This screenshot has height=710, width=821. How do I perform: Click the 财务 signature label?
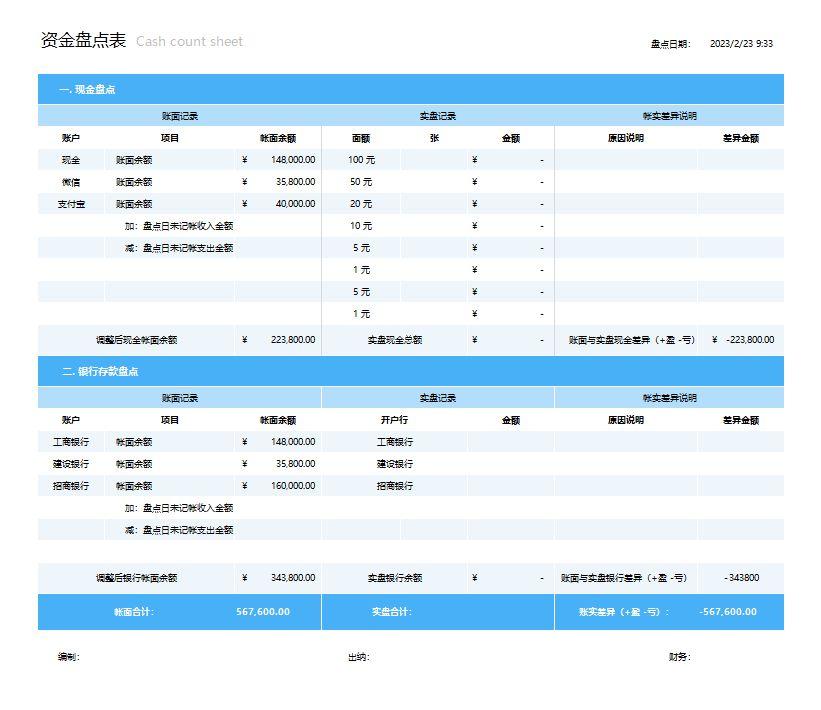pyautogui.click(x=679, y=657)
